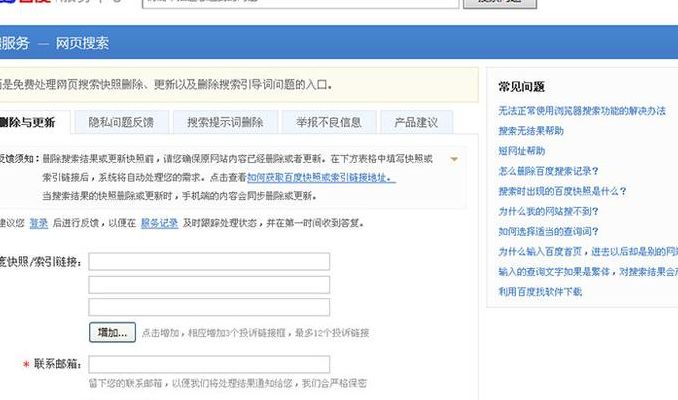Focus the third snapshot link input field

coord(209,307)
